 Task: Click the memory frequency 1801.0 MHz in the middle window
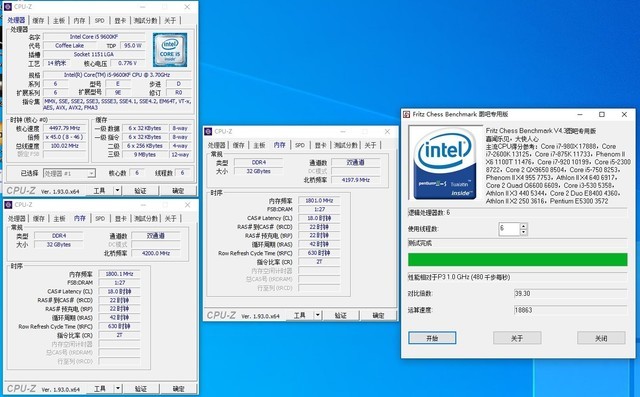click(319, 200)
